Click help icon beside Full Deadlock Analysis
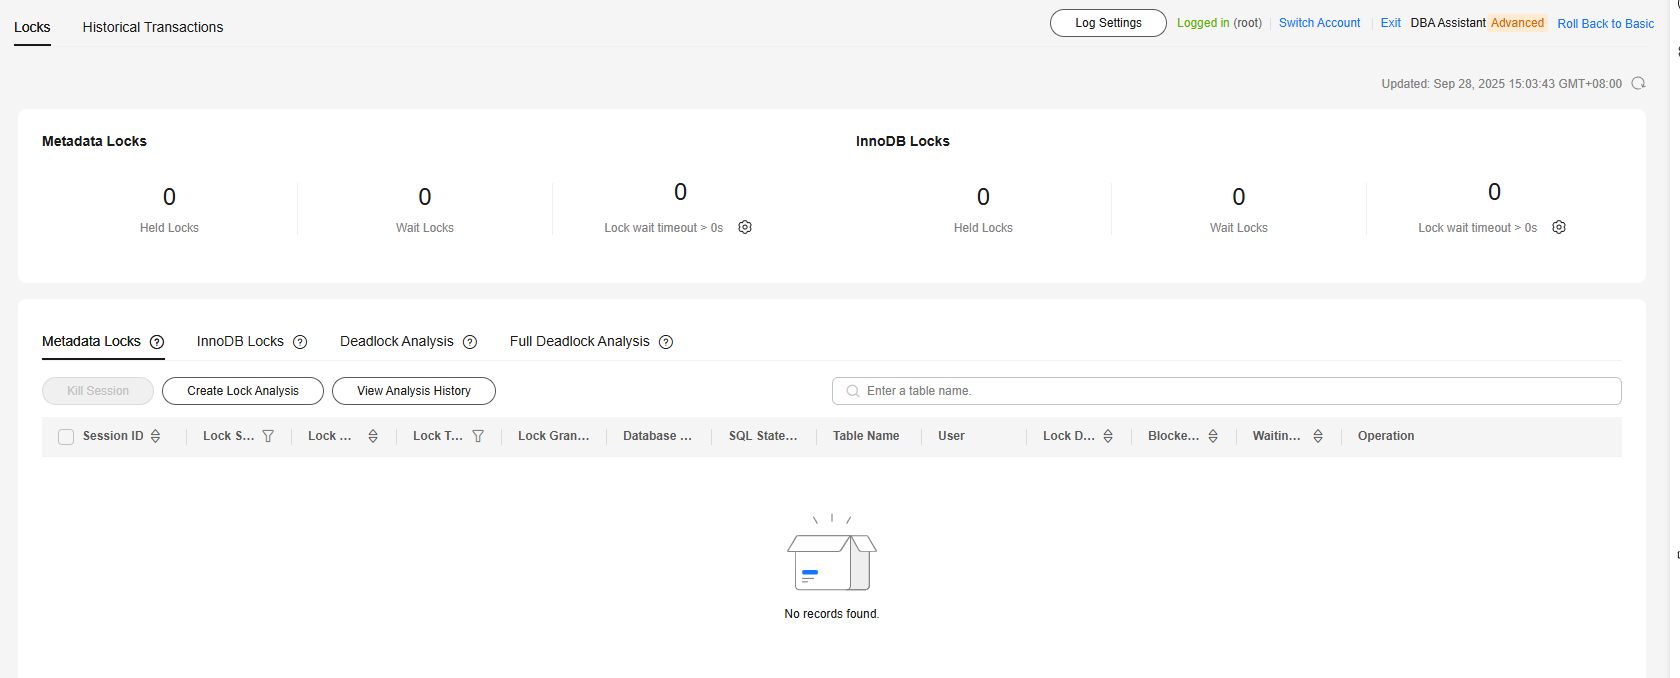 coord(666,342)
